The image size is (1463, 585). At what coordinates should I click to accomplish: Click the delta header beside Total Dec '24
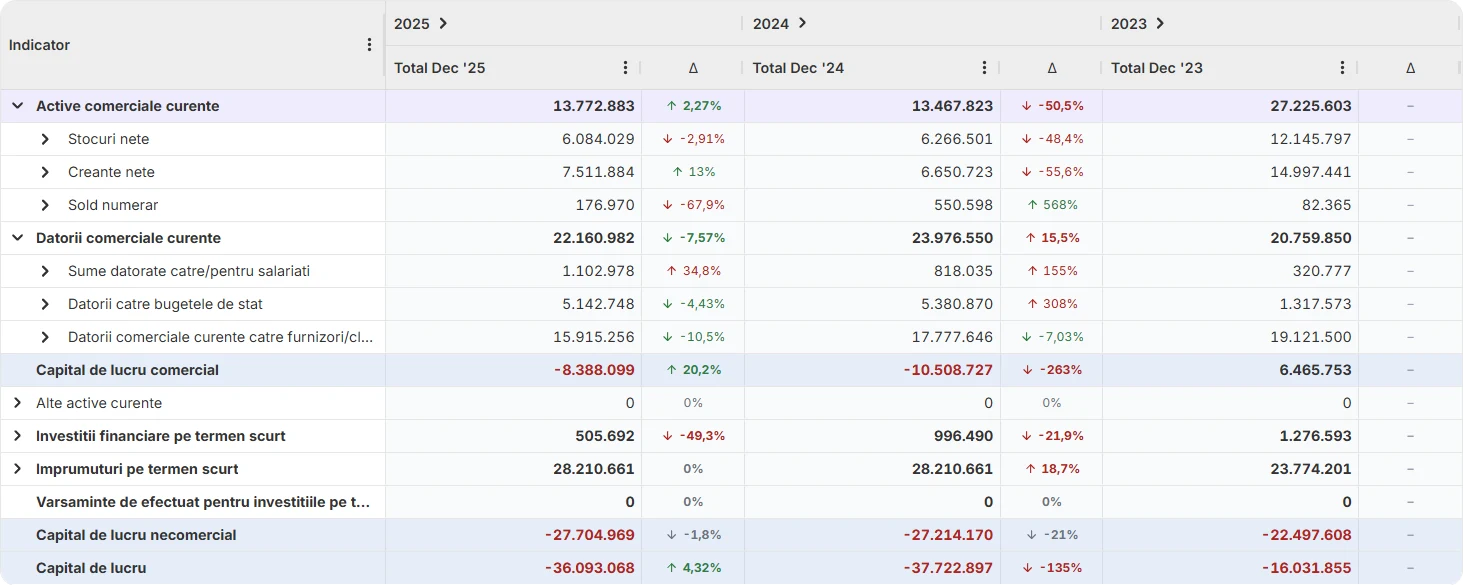1052,68
